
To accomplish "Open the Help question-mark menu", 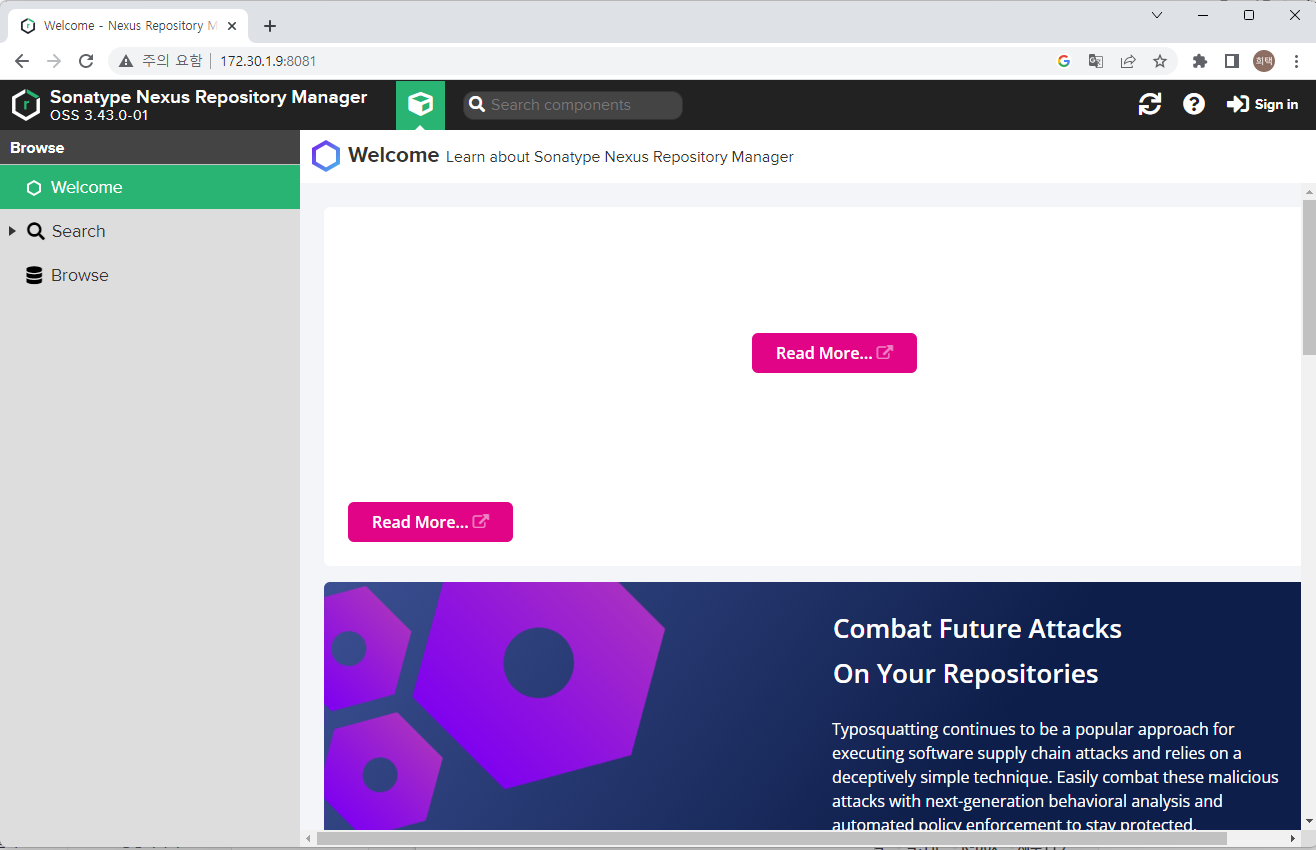I will pyautogui.click(x=1194, y=104).
